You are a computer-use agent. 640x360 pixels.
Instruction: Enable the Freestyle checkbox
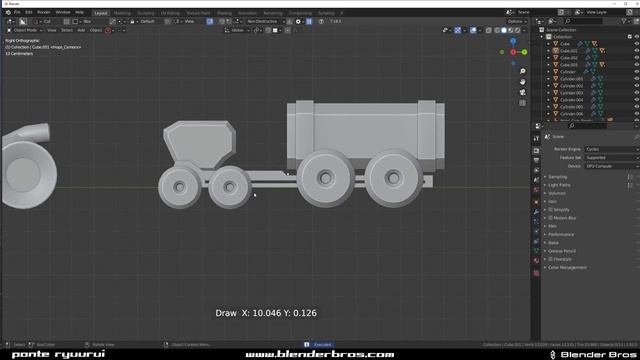[550, 259]
